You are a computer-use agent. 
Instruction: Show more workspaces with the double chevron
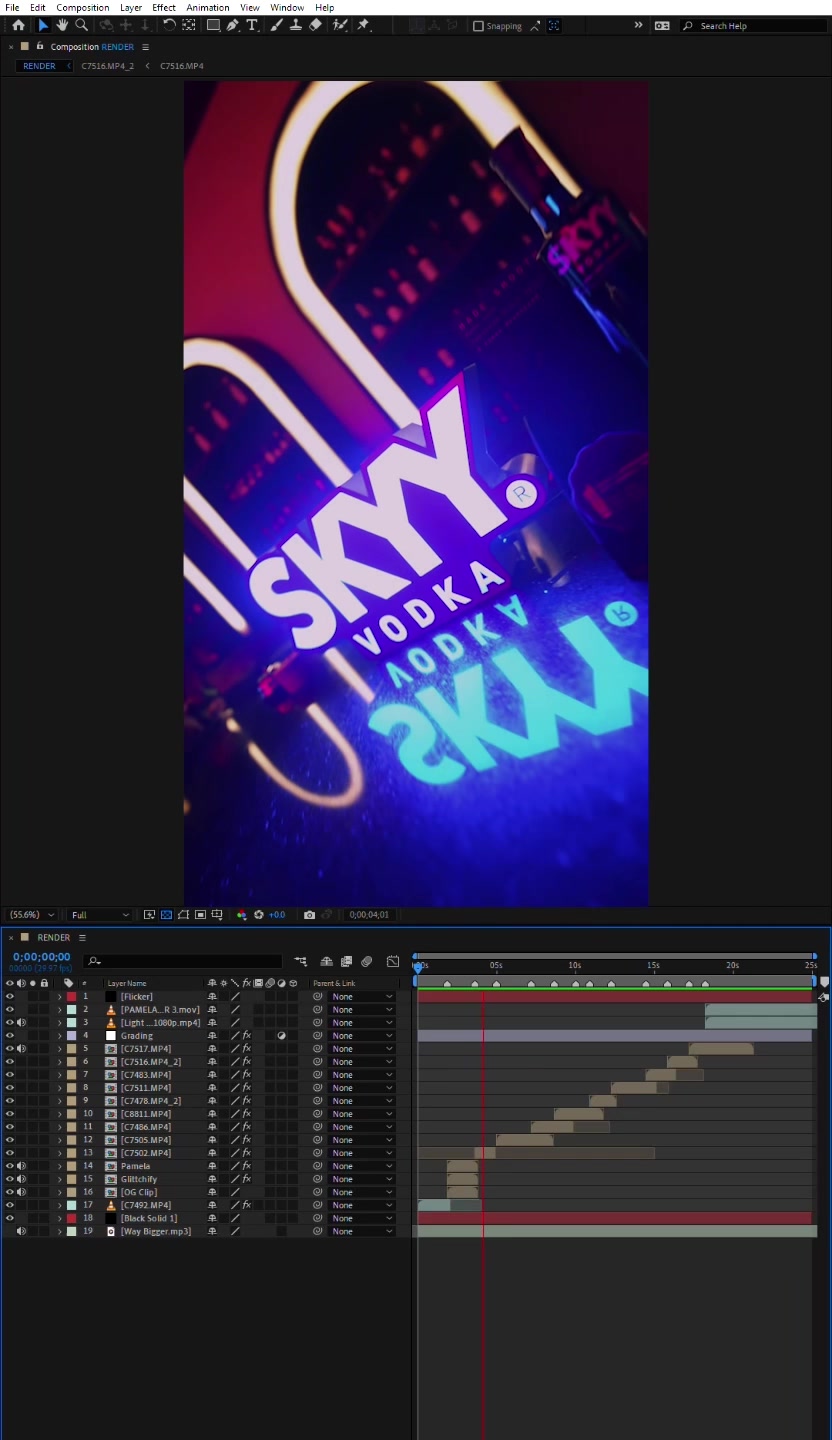638,25
